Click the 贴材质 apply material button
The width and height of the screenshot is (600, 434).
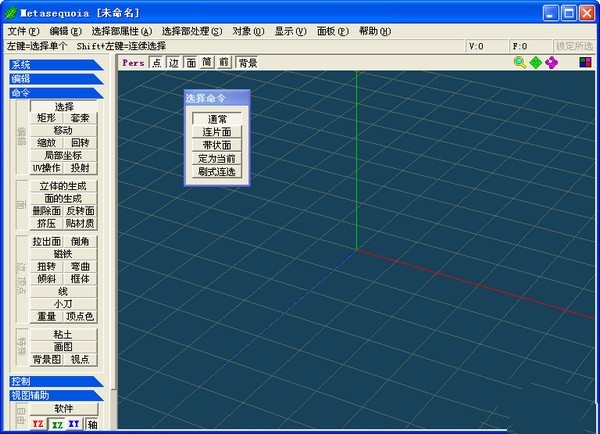(80, 223)
